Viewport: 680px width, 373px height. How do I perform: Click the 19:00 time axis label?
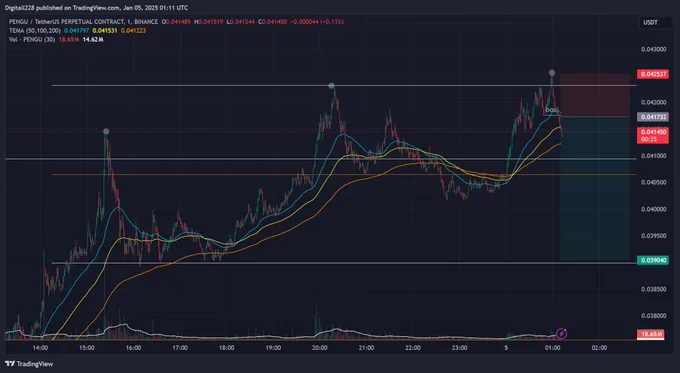pos(273,348)
